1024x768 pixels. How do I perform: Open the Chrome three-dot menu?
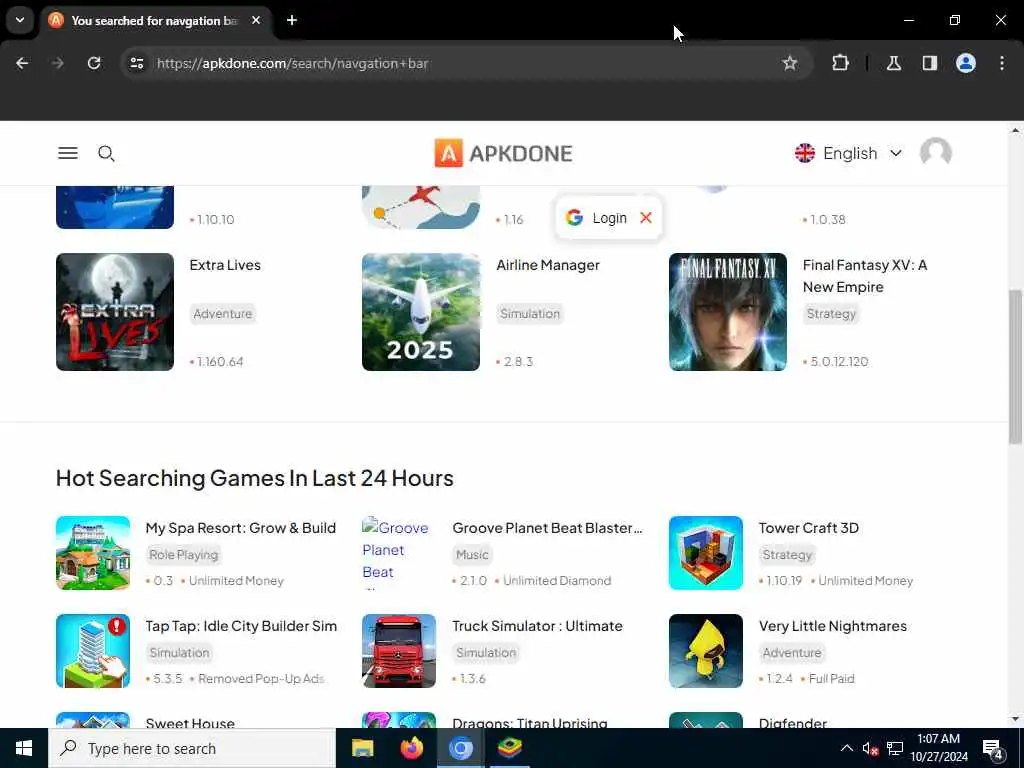pos(1001,63)
